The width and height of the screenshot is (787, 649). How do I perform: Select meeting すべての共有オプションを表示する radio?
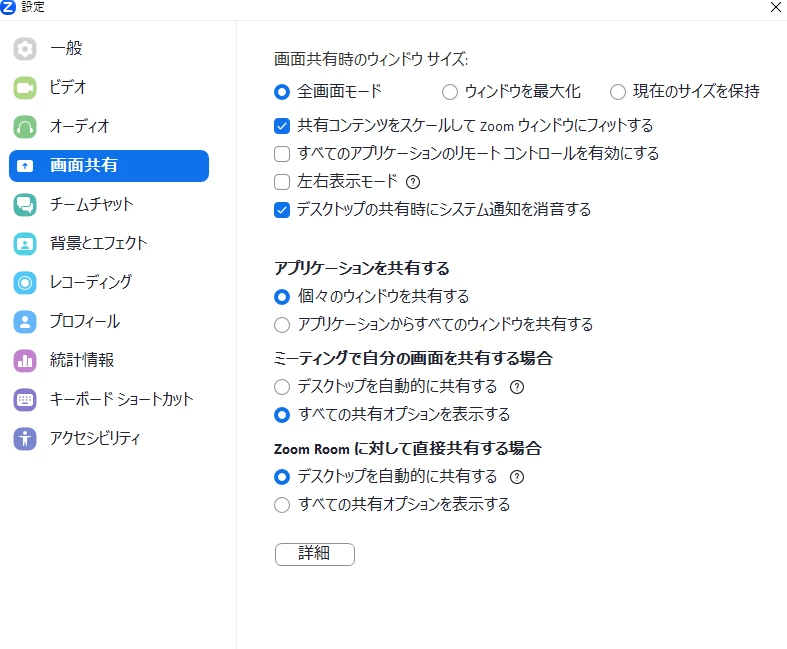[282, 415]
